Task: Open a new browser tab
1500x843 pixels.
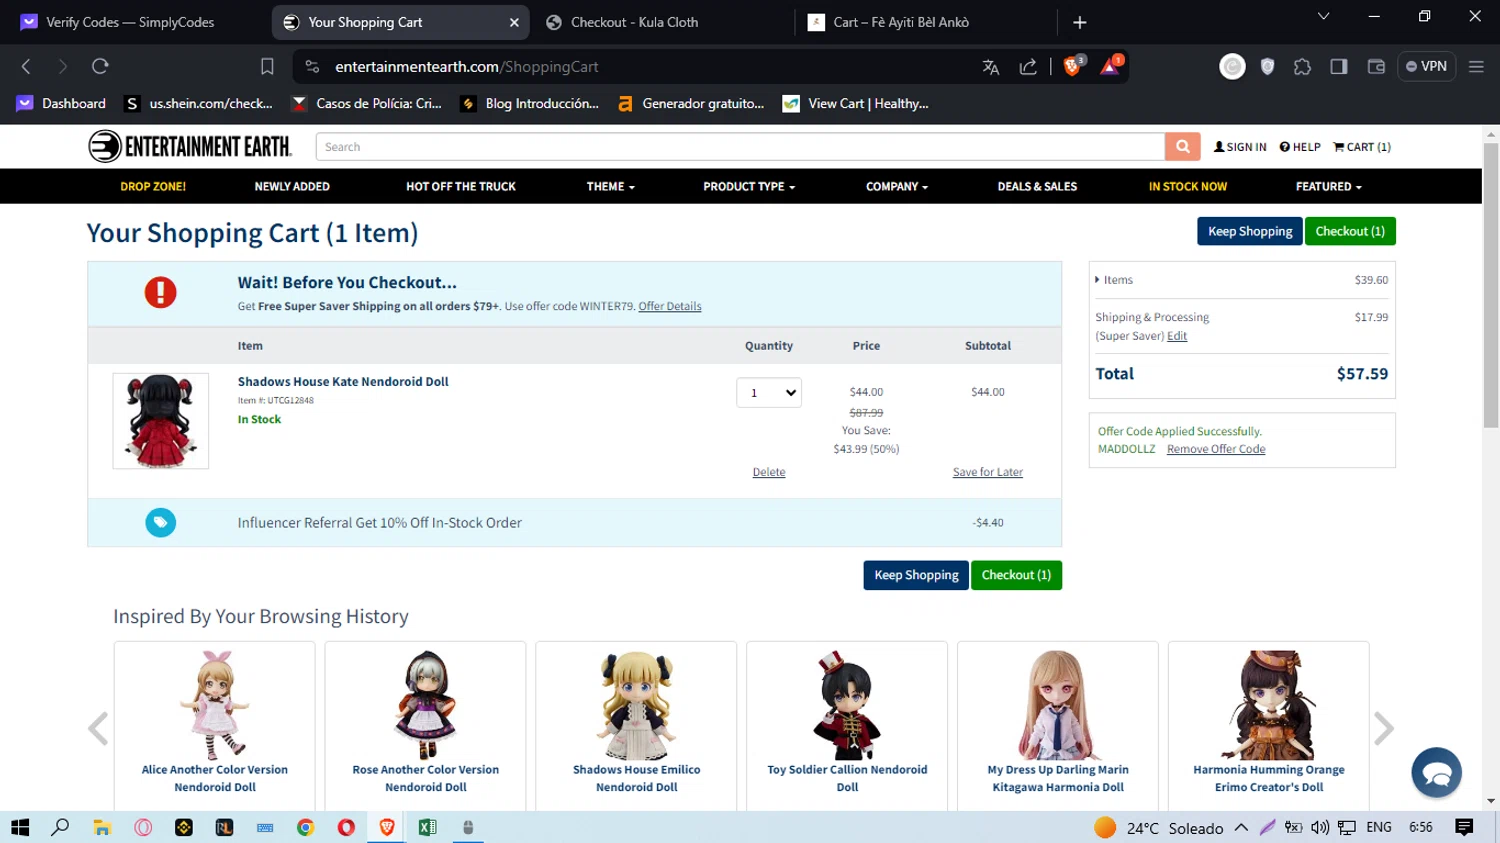Action: coord(1080,22)
